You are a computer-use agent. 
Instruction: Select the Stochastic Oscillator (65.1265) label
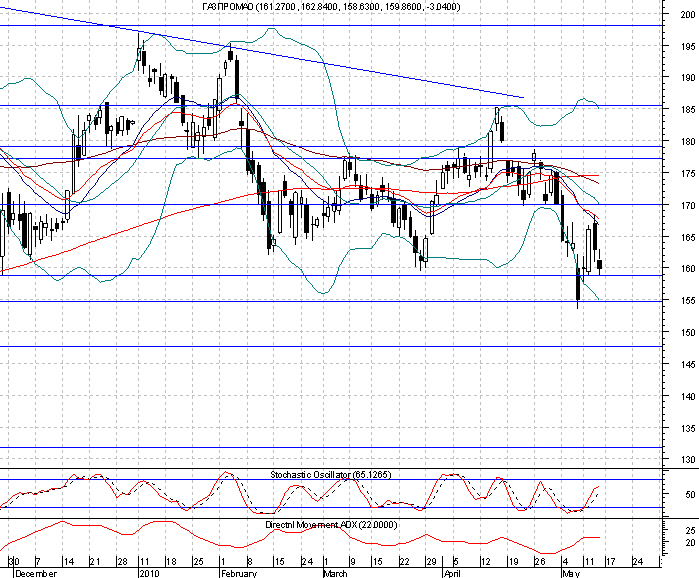coord(330,475)
